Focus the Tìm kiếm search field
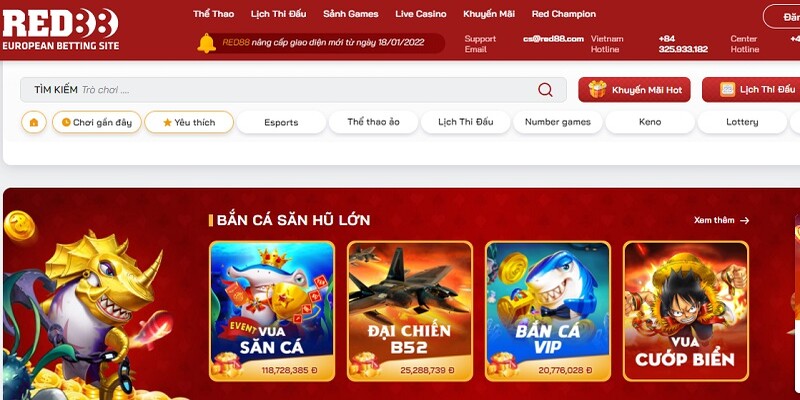The width and height of the screenshot is (800, 400). (293, 90)
